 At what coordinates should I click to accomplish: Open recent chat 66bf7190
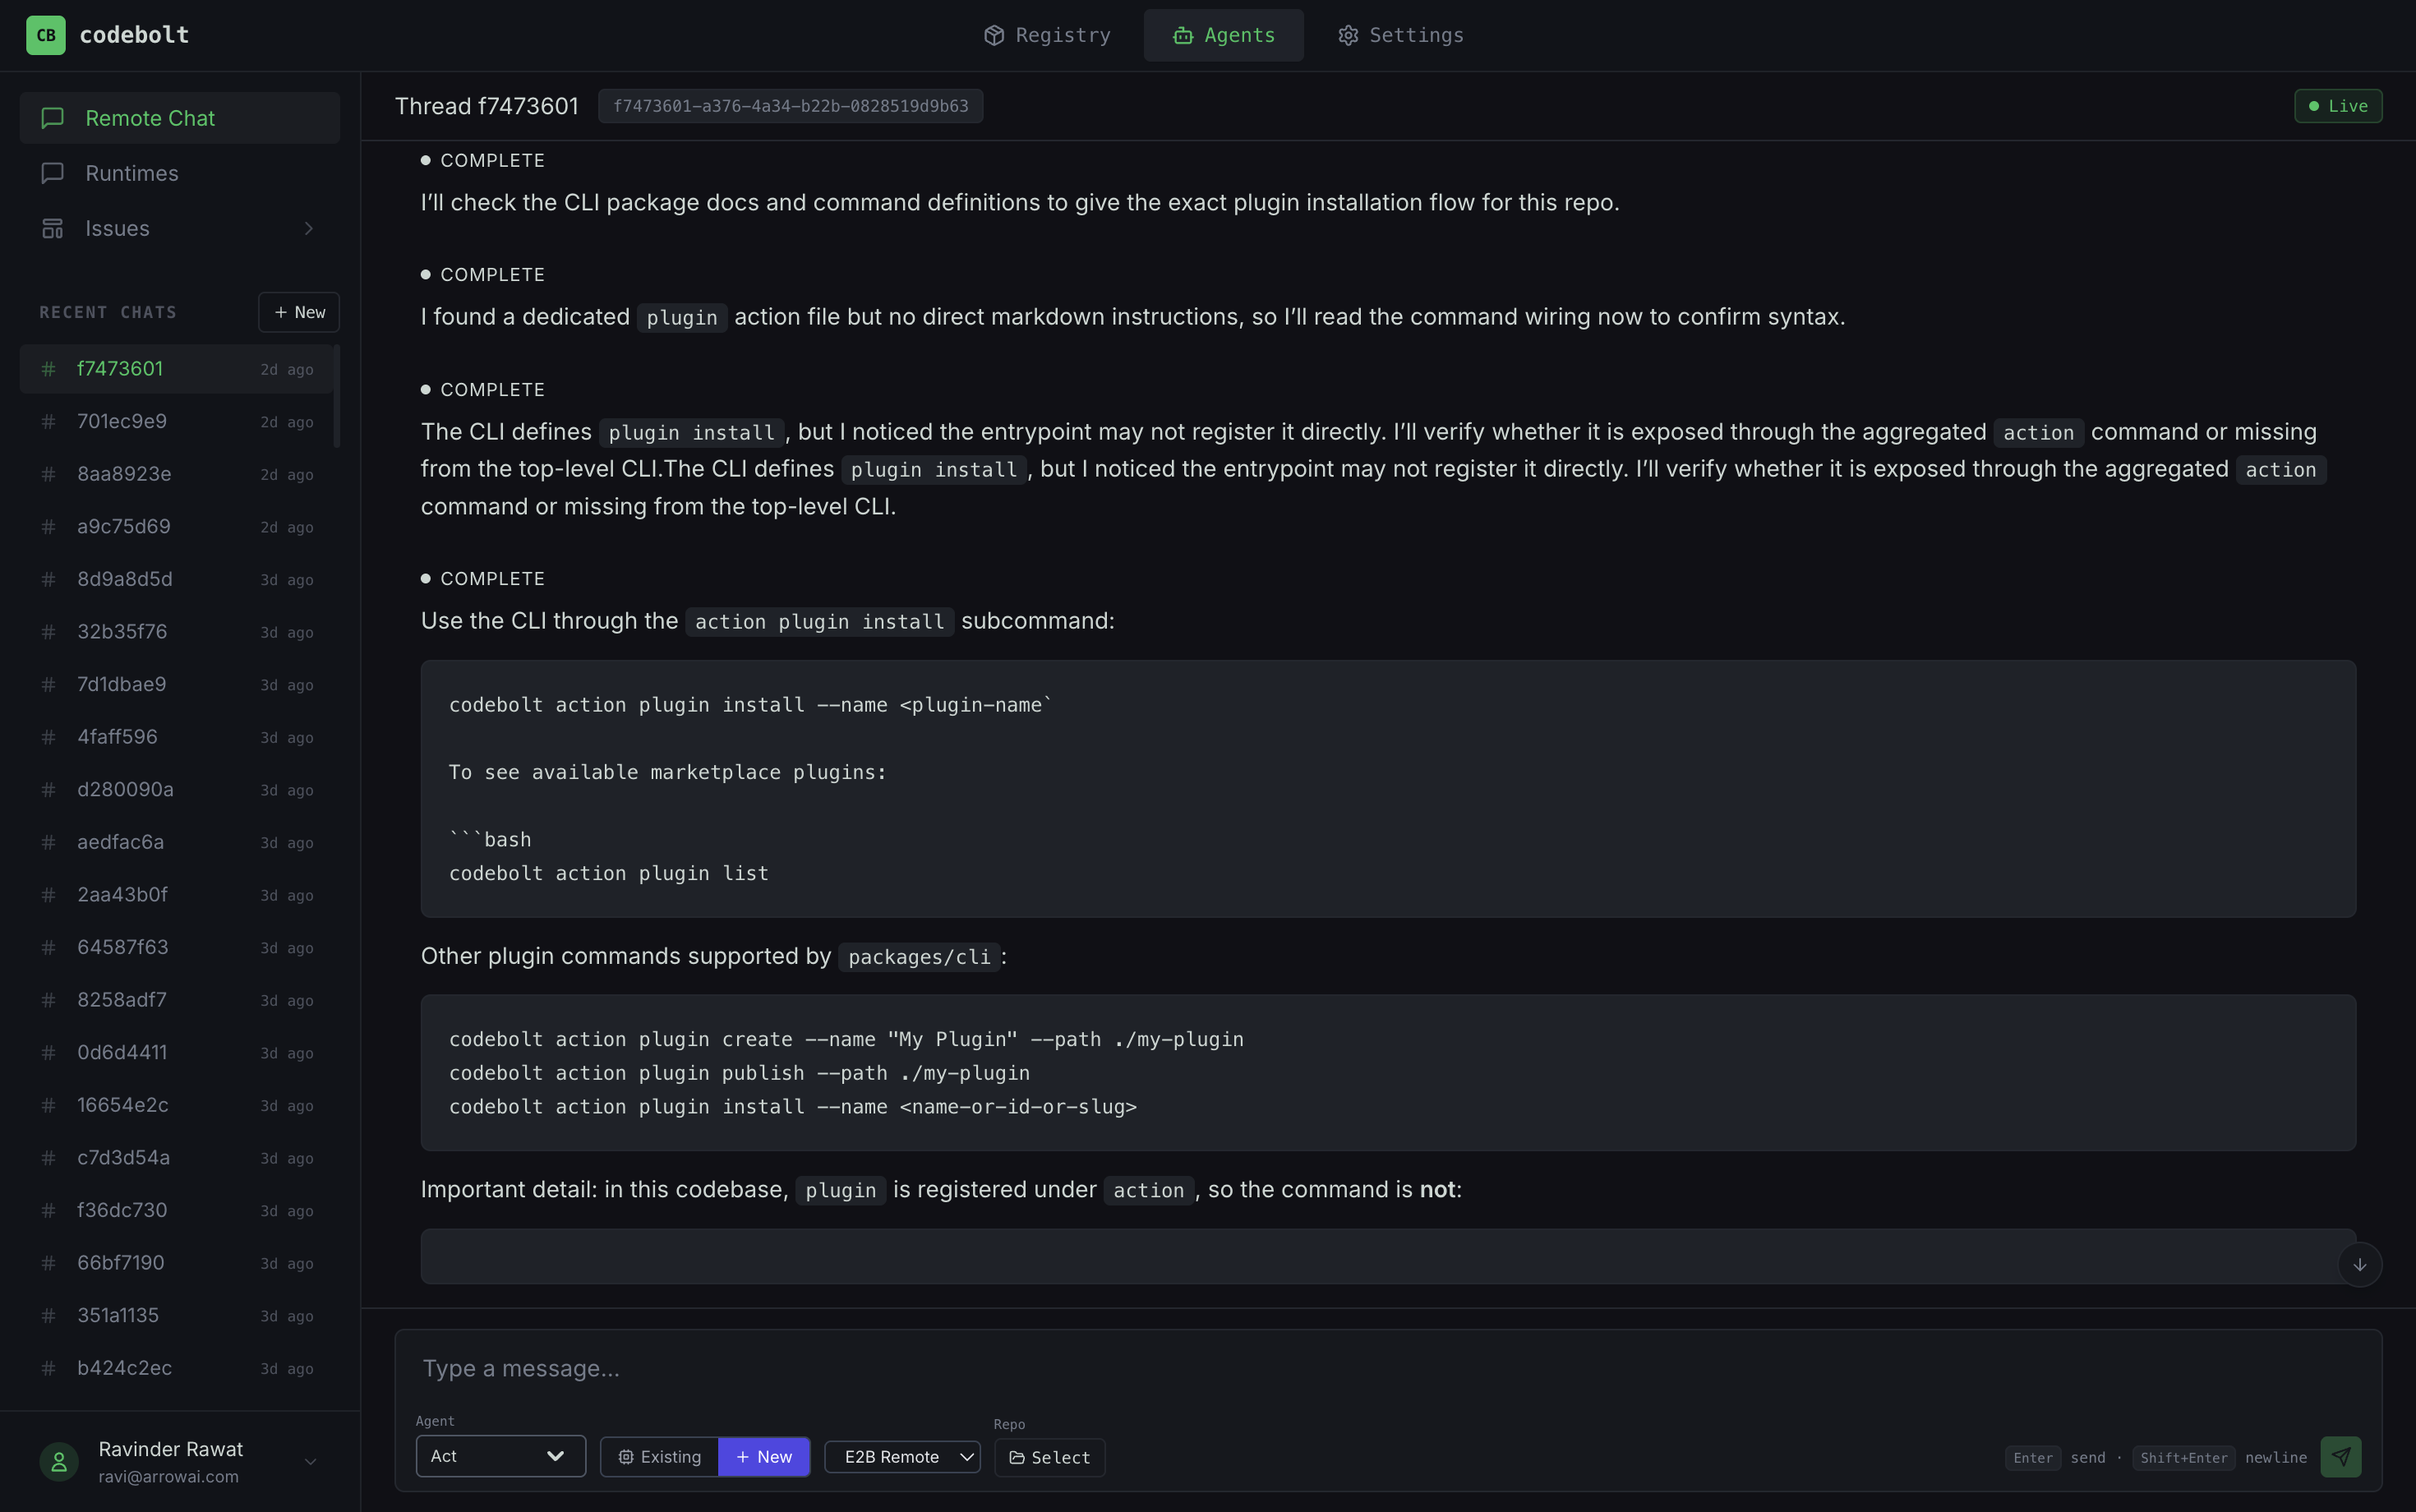176,1263
